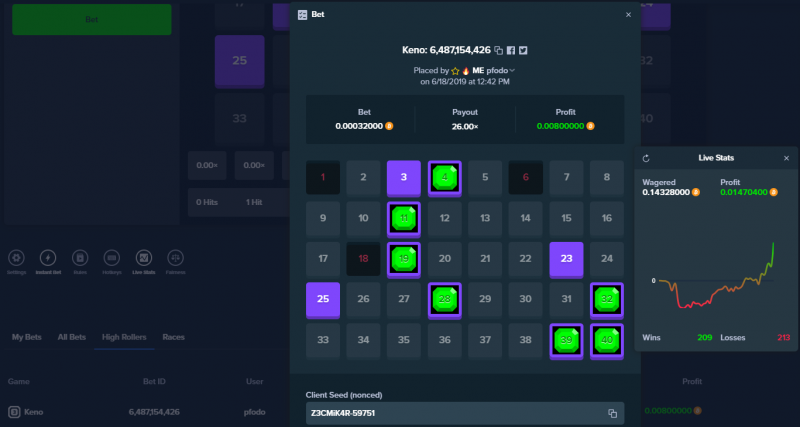Image resolution: width=800 pixels, height=427 pixels.
Task: Click star badge beside ME pfodo
Action: (456, 71)
